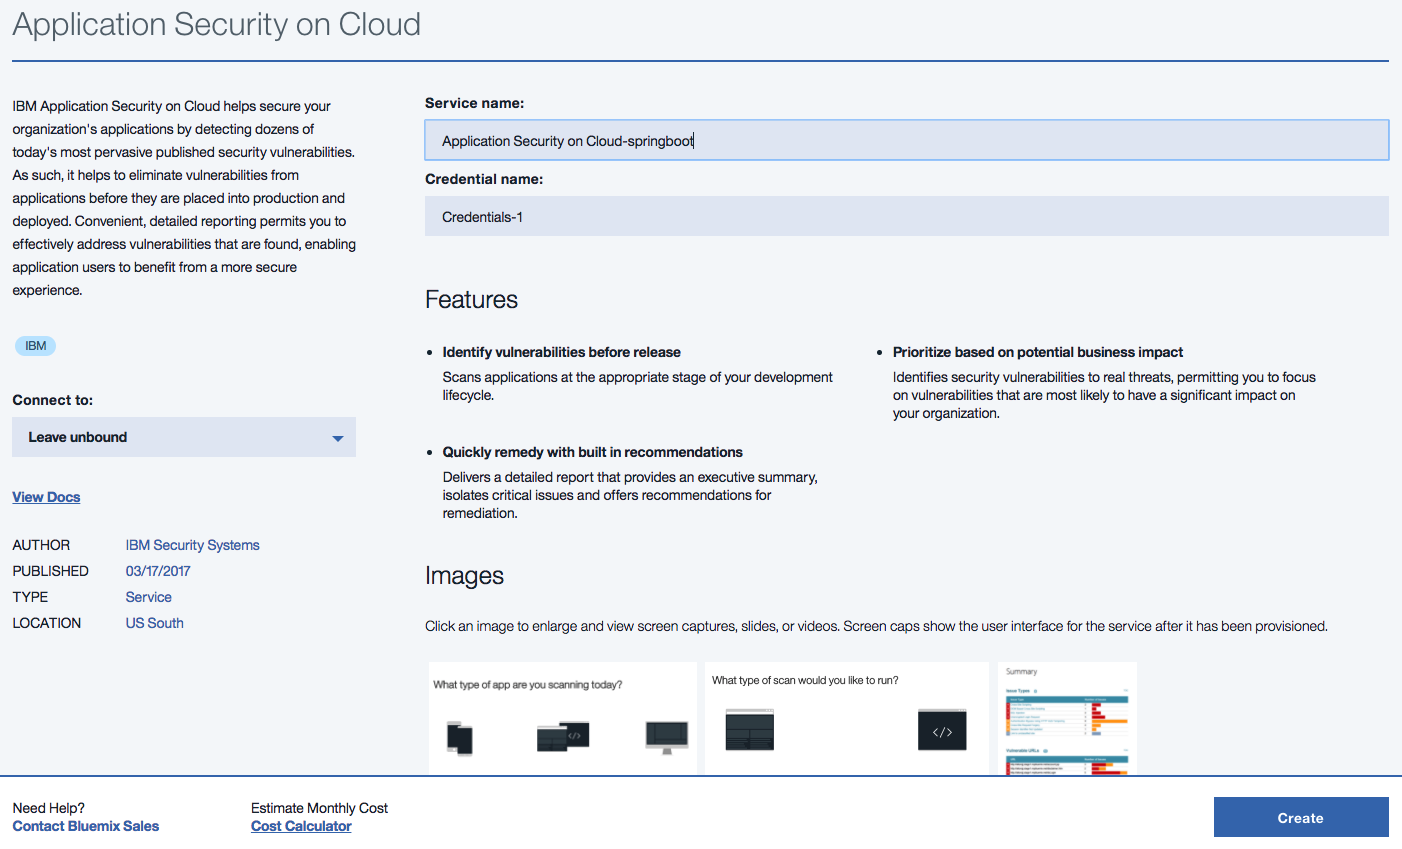Select the Service type link
Viewport: 1402px width, 849px height.
pyautogui.click(x=148, y=597)
